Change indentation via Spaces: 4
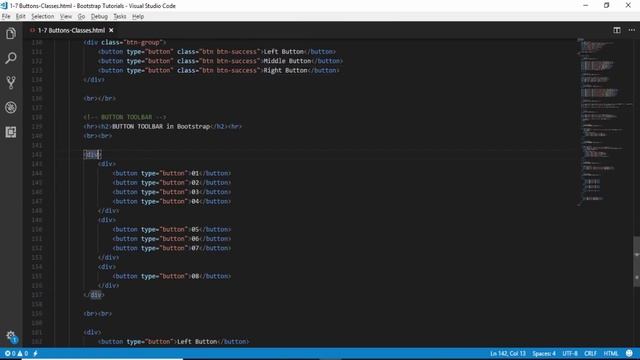The width and height of the screenshot is (640, 360). [x=544, y=353]
